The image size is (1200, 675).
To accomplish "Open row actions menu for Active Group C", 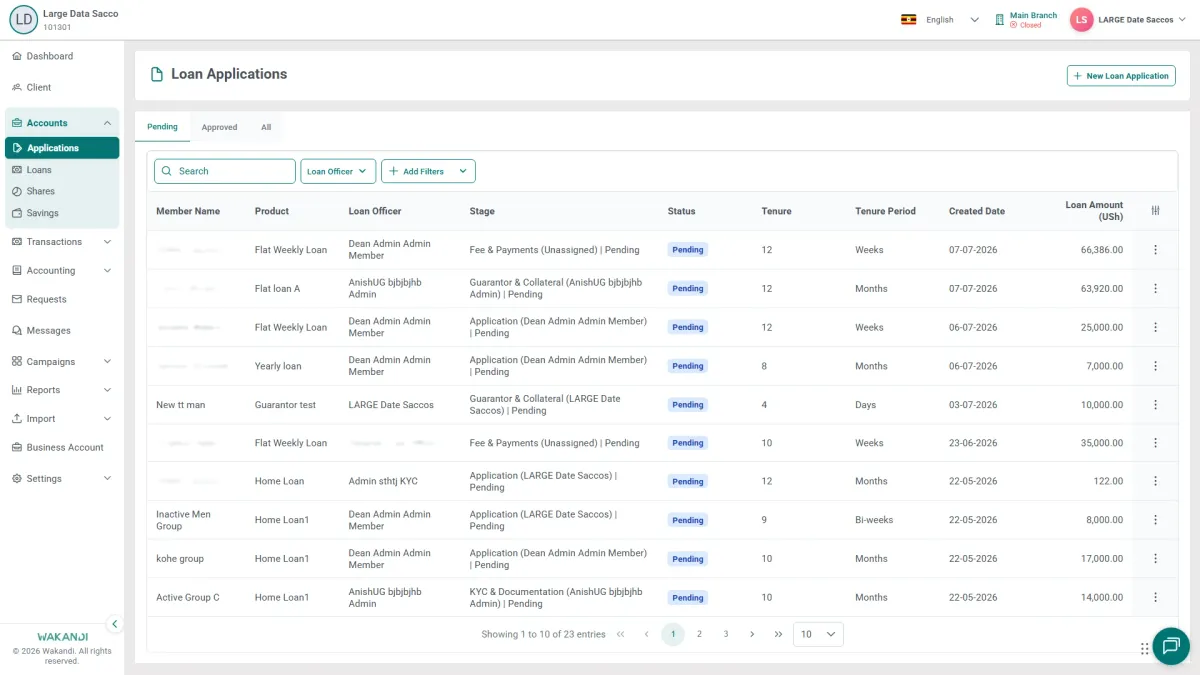I will click(x=1155, y=597).
